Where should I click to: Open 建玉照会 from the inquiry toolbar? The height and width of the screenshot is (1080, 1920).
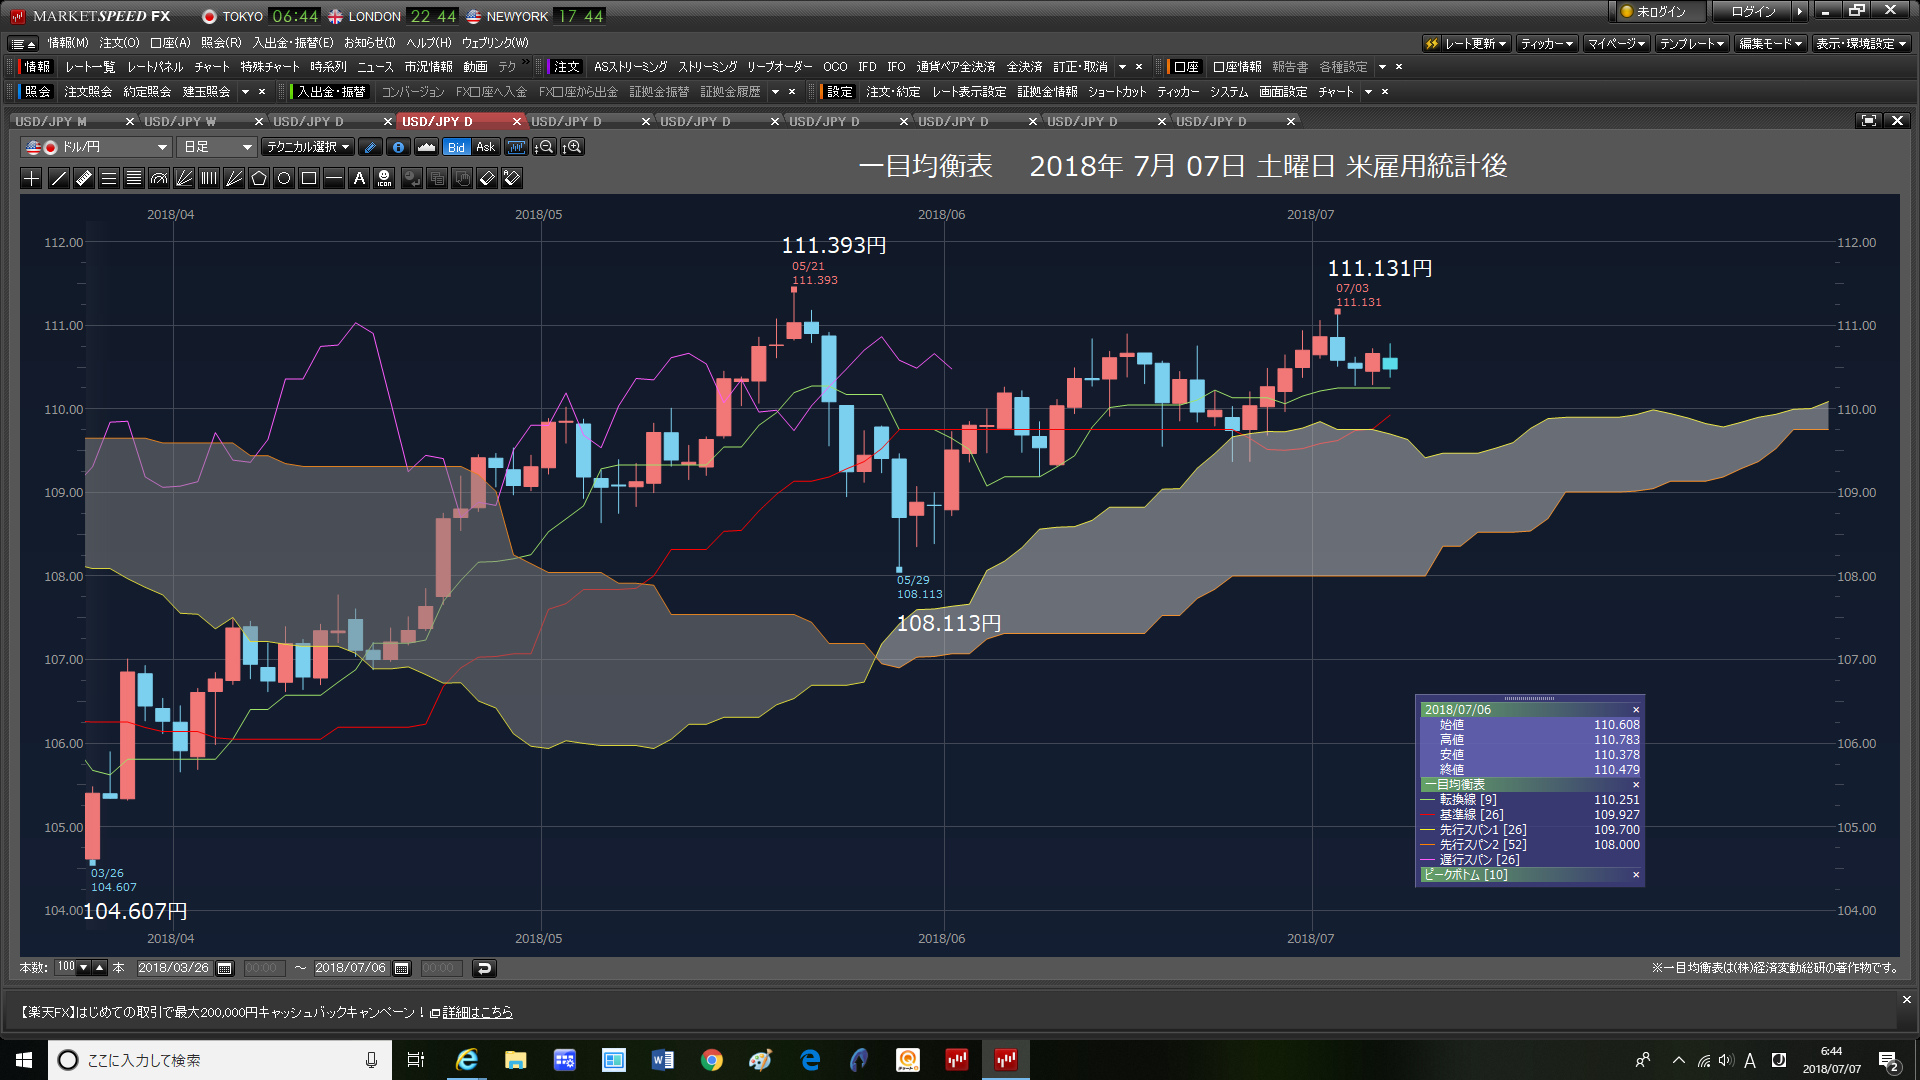[206, 92]
